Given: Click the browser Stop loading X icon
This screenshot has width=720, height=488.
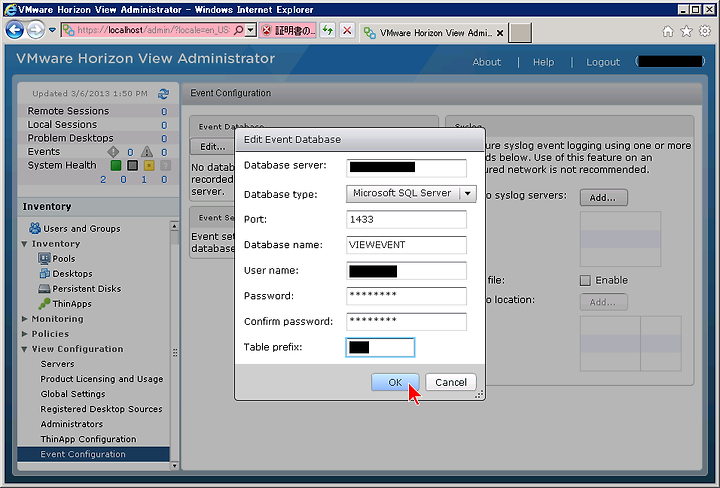Looking at the screenshot, I should point(348,31).
